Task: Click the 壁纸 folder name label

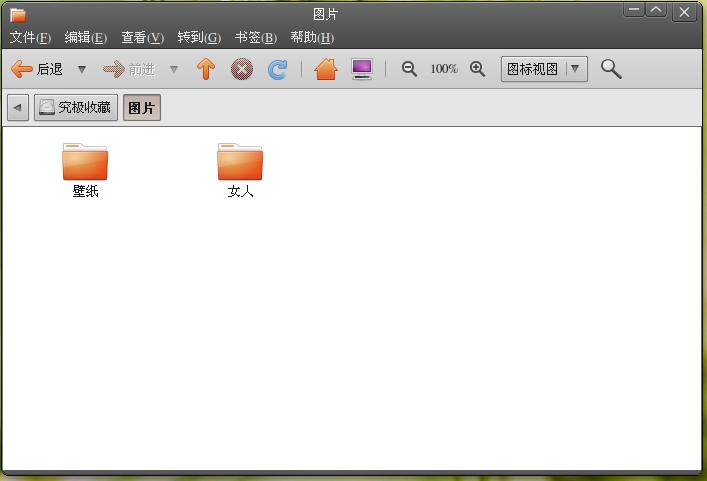Action: 85,191
